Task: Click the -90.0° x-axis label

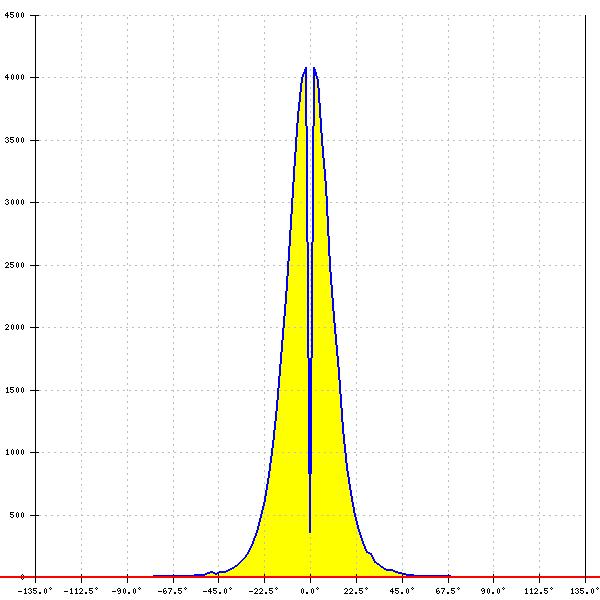Action: tap(127, 591)
